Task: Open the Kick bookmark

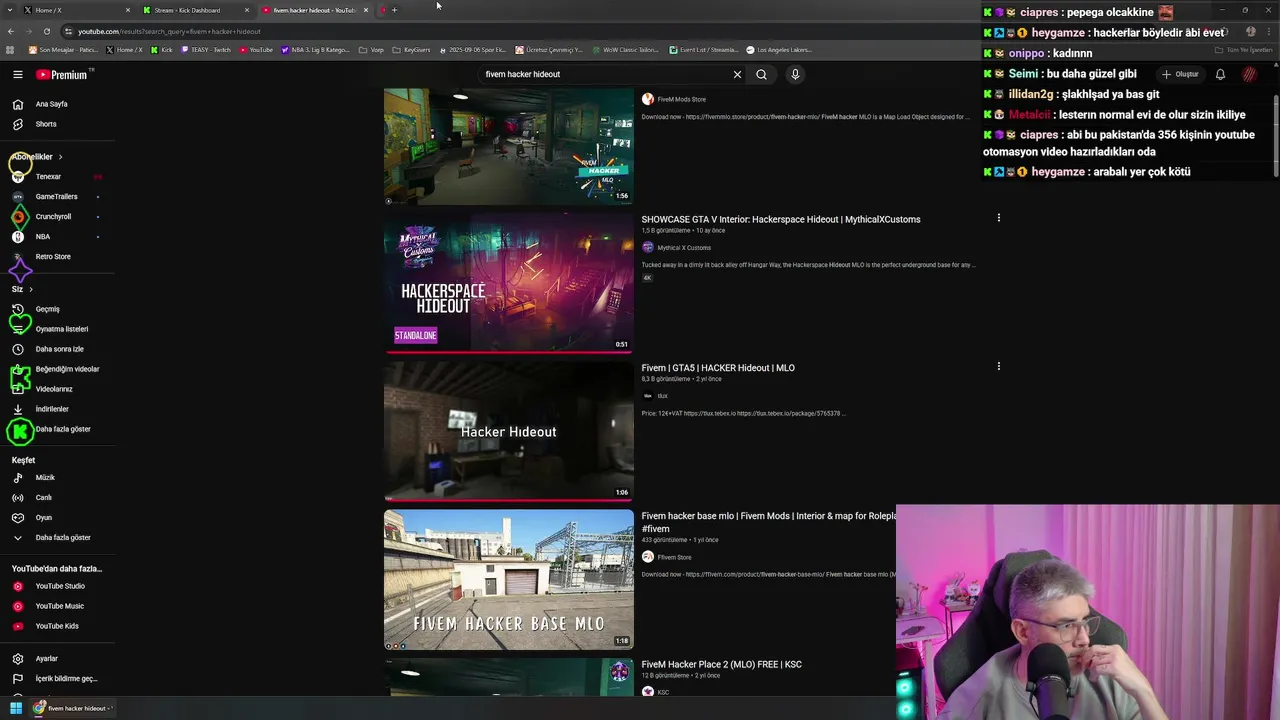Action: point(162,49)
